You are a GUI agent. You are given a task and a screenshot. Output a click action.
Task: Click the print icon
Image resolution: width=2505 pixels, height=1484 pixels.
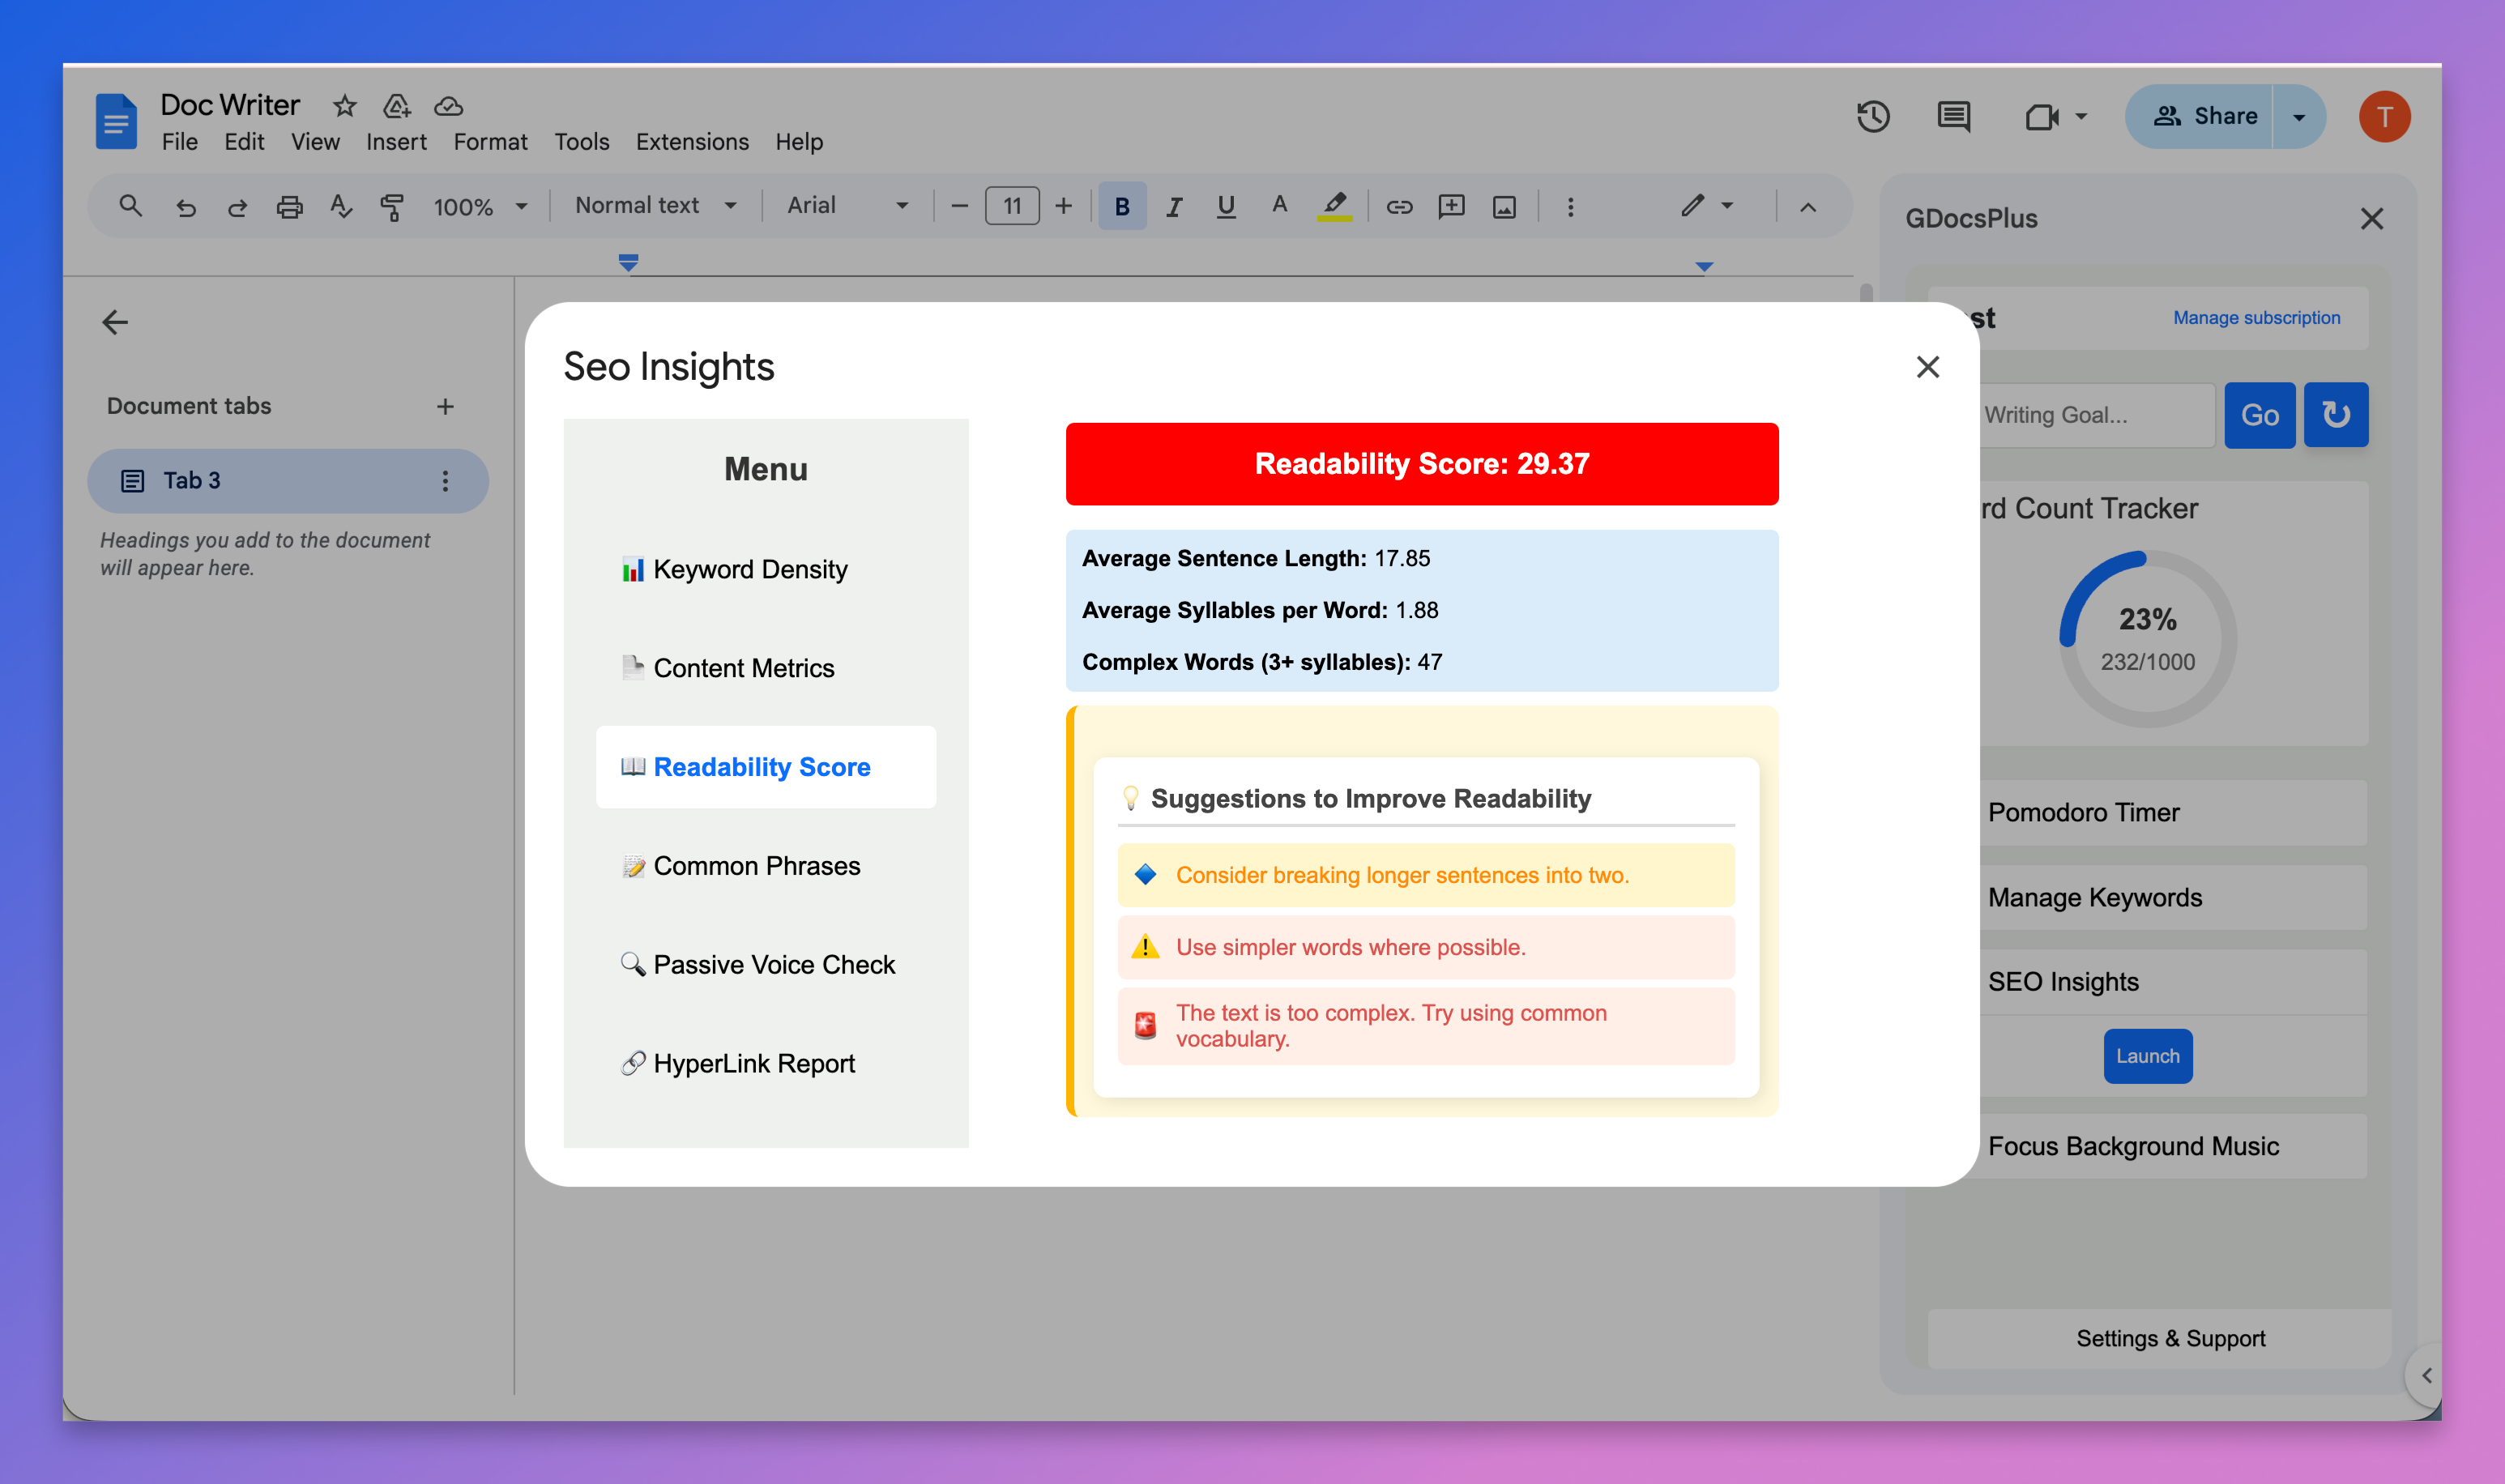click(x=289, y=207)
